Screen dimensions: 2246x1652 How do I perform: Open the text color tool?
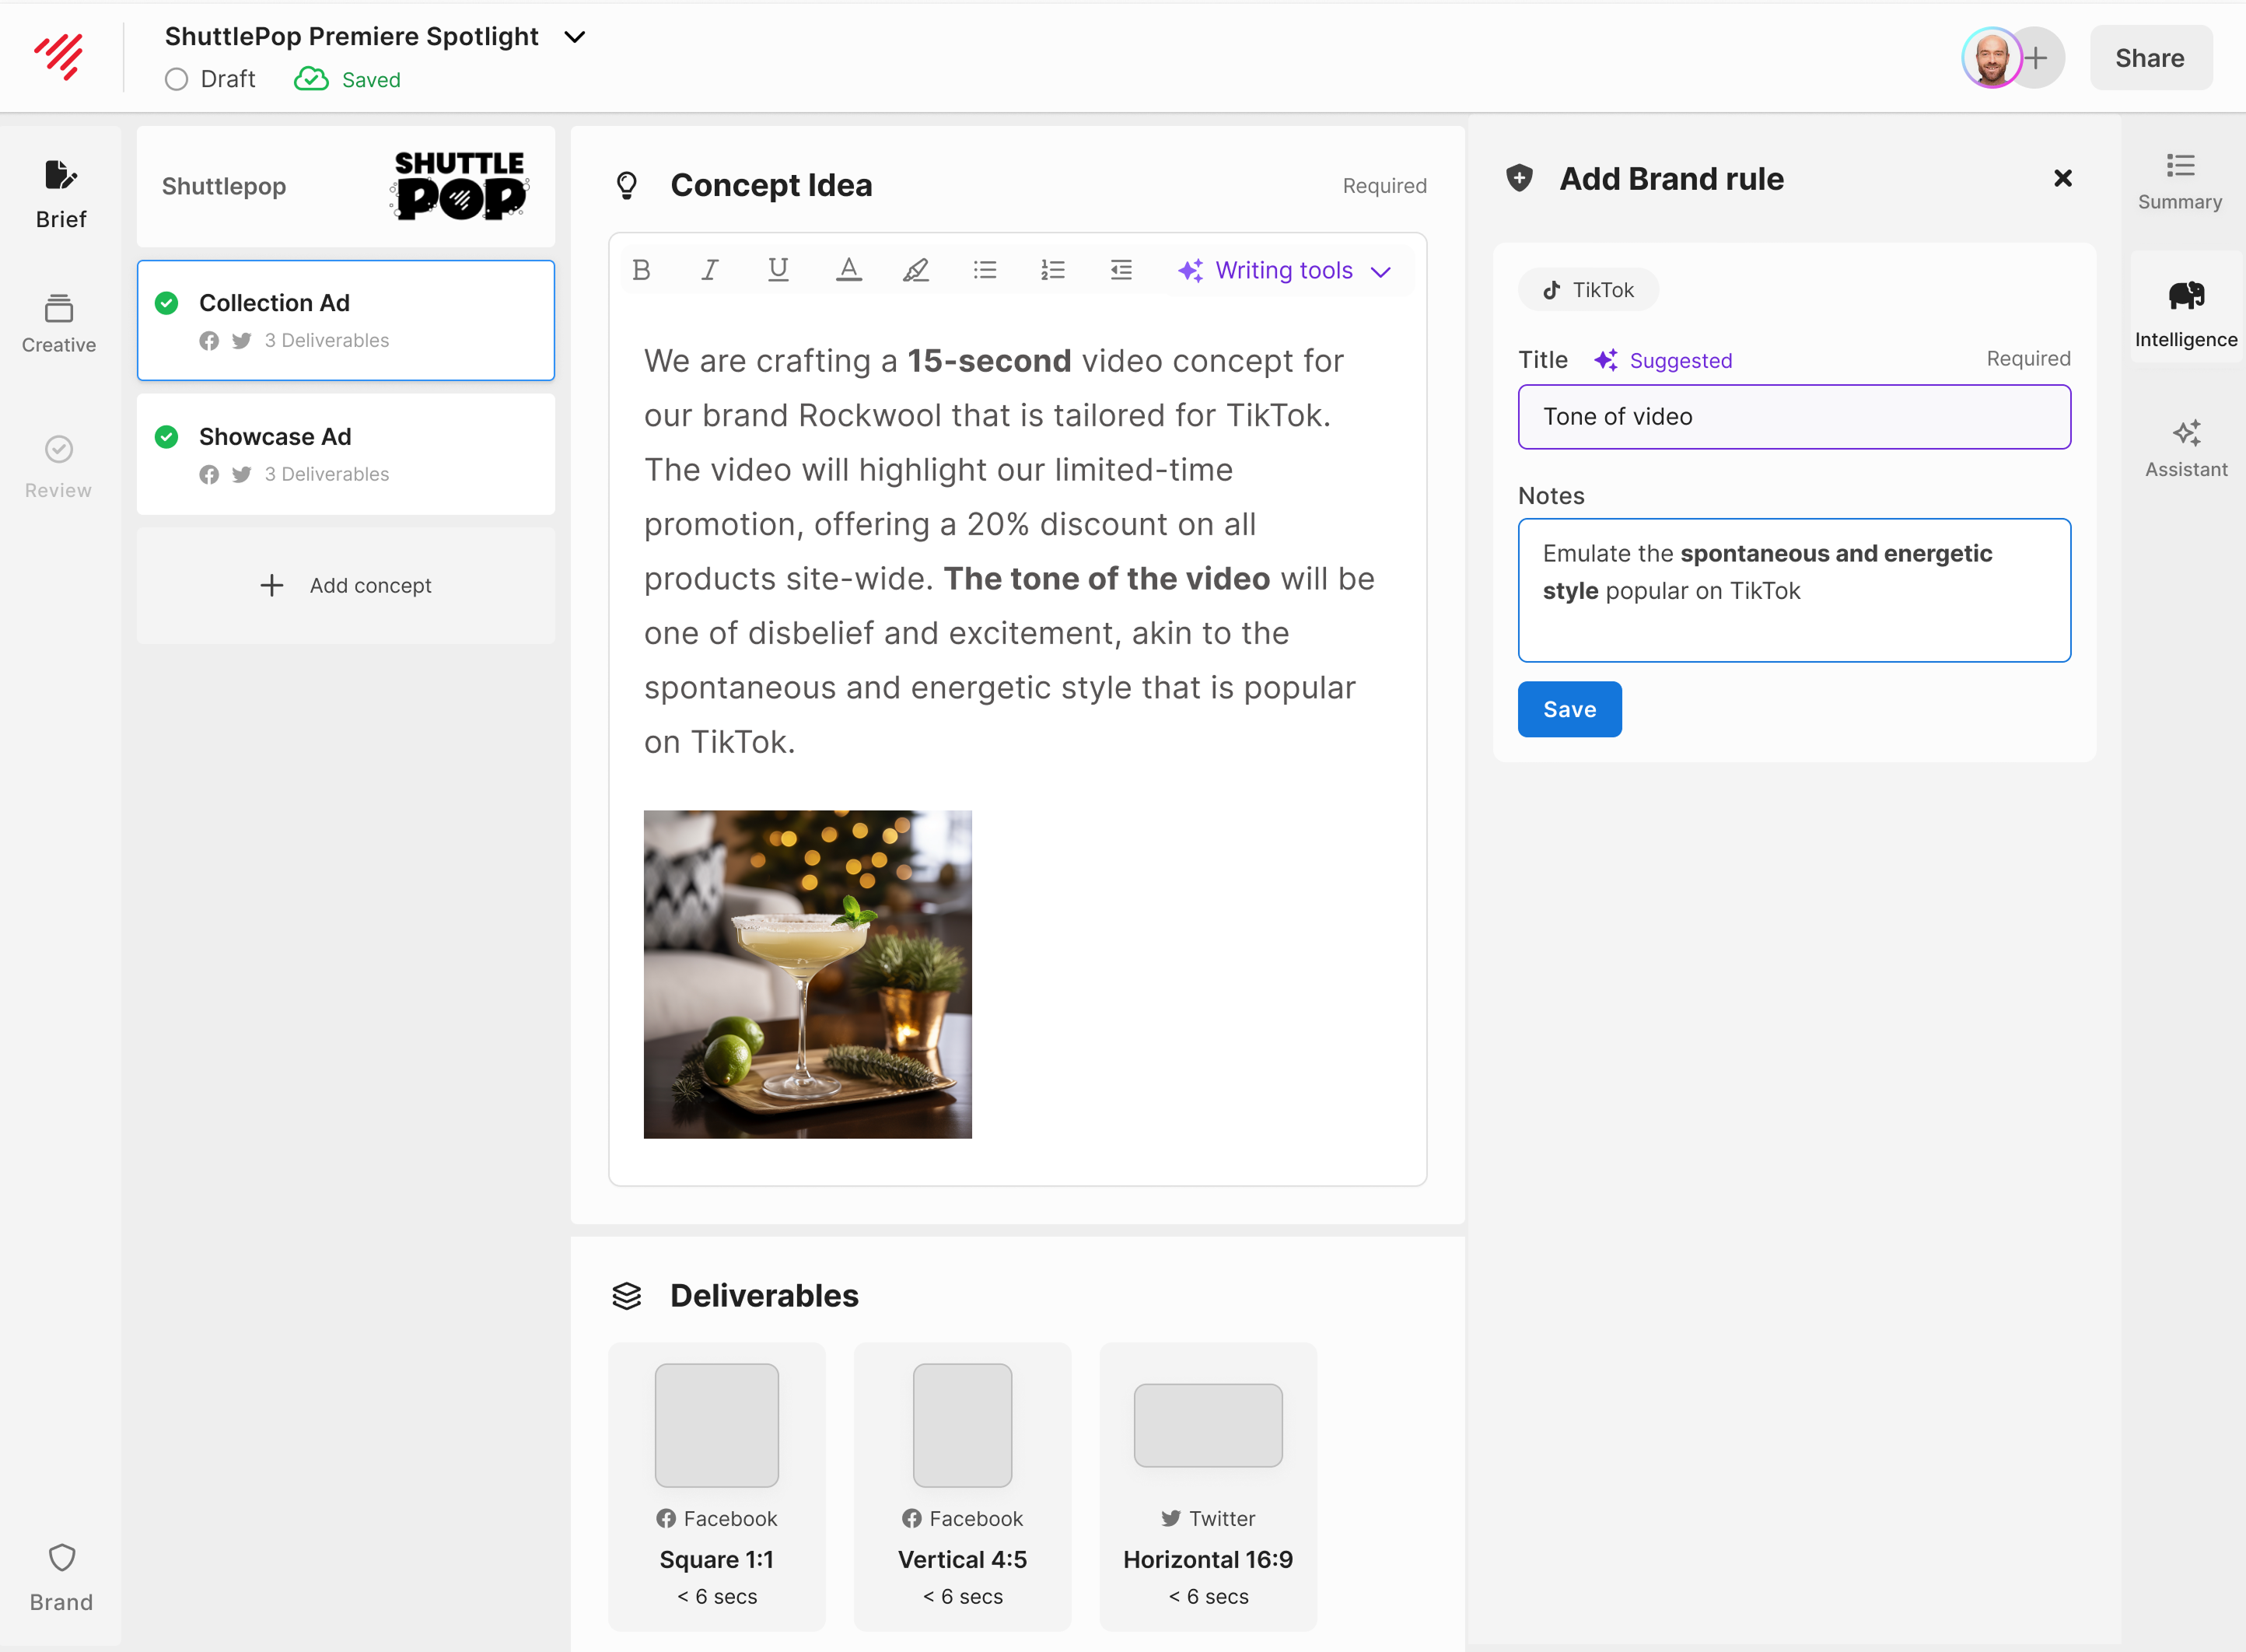(x=848, y=270)
